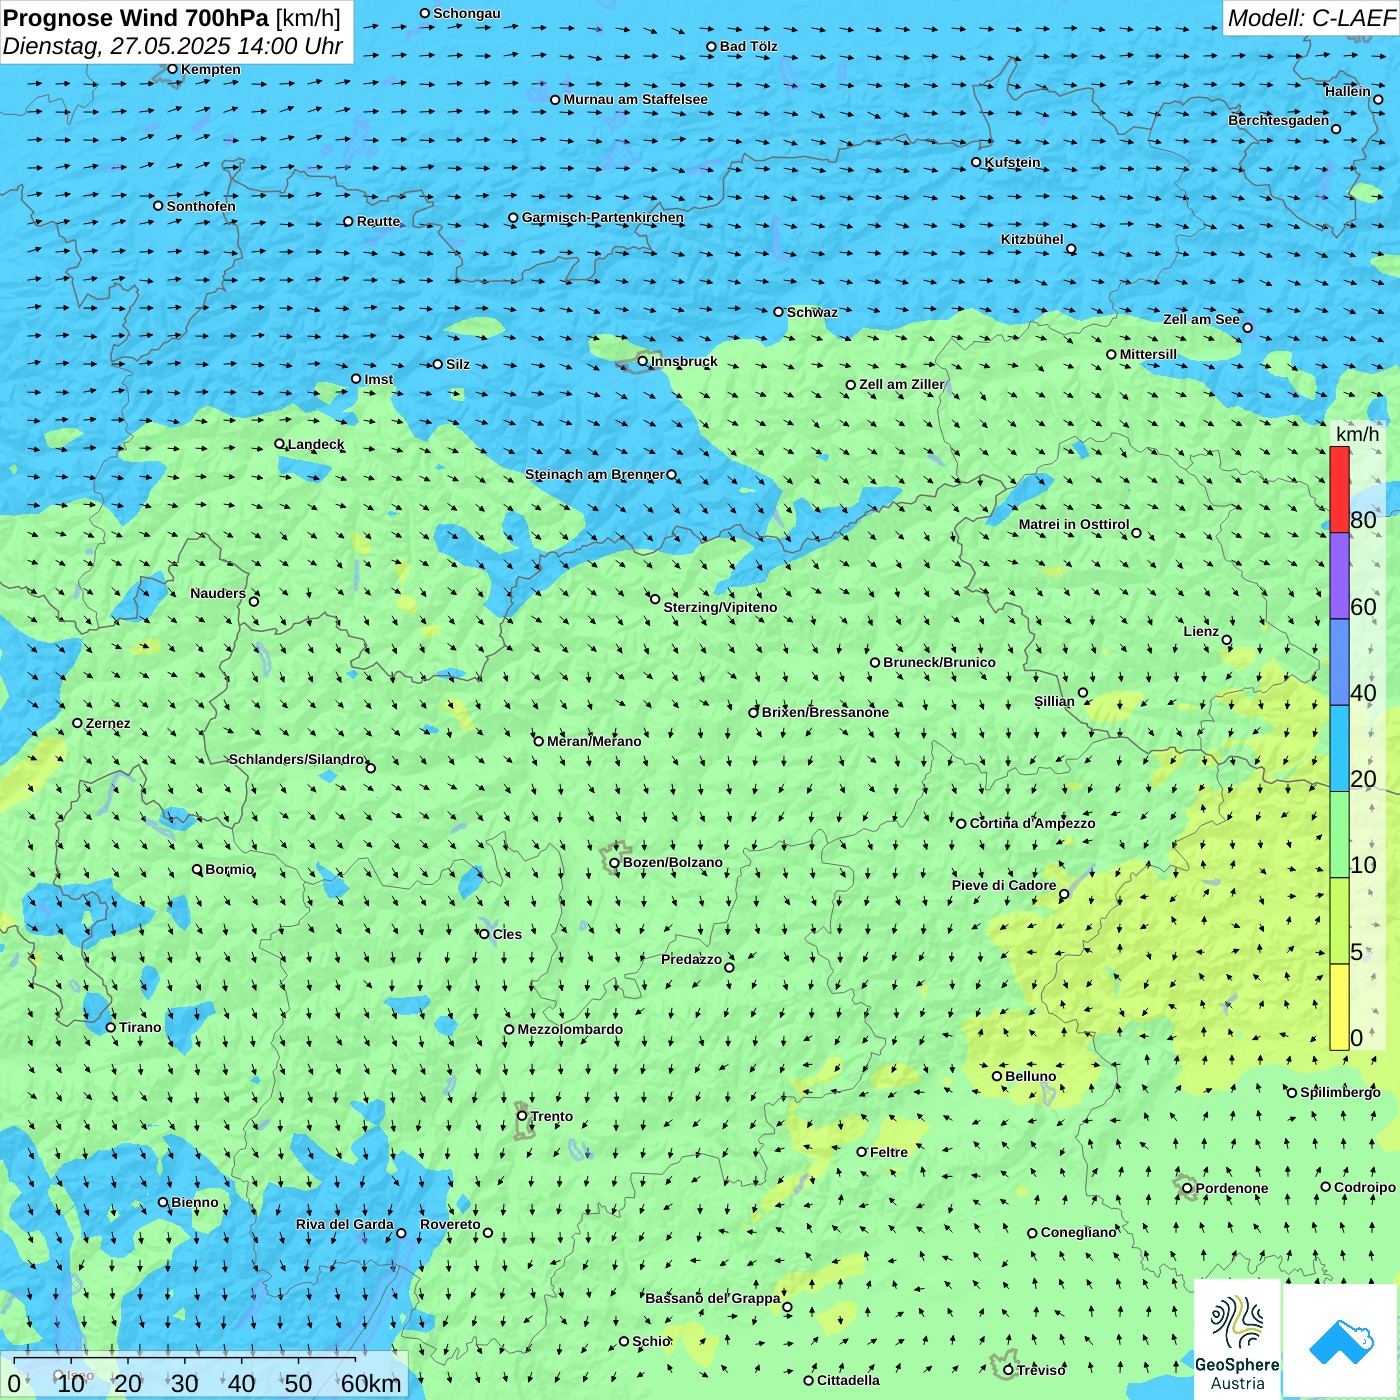The width and height of the screenshot is (1400, 1400).
Task: Click the Conegliano label
Action: pyautogui.click(x=1079, y=1232)
